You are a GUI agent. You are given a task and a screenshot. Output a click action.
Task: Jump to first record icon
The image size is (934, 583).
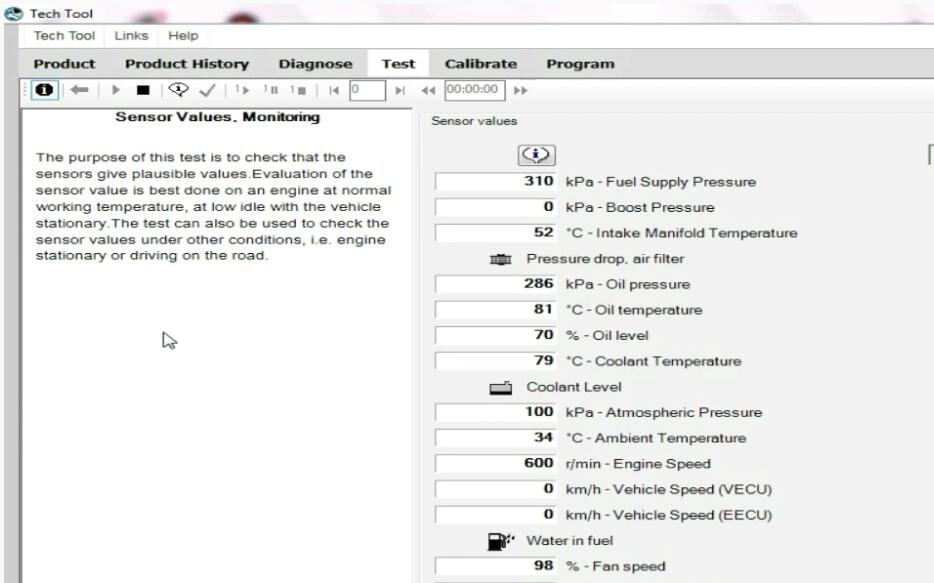point(334,91)
